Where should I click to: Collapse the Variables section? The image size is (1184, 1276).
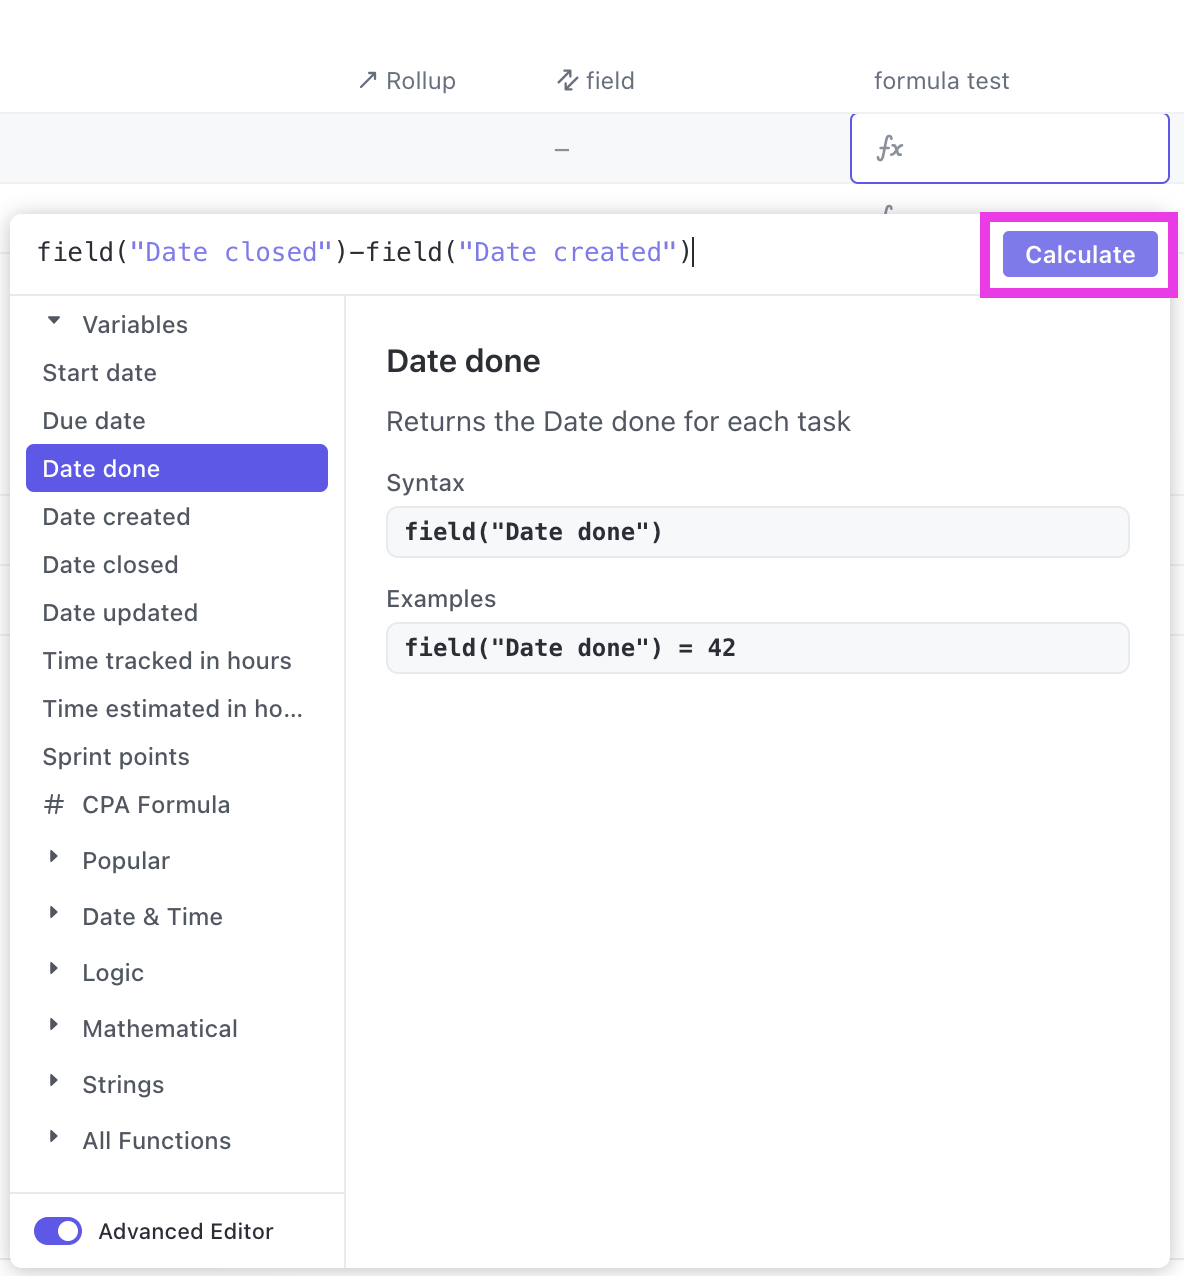click(x=54, y=320)
